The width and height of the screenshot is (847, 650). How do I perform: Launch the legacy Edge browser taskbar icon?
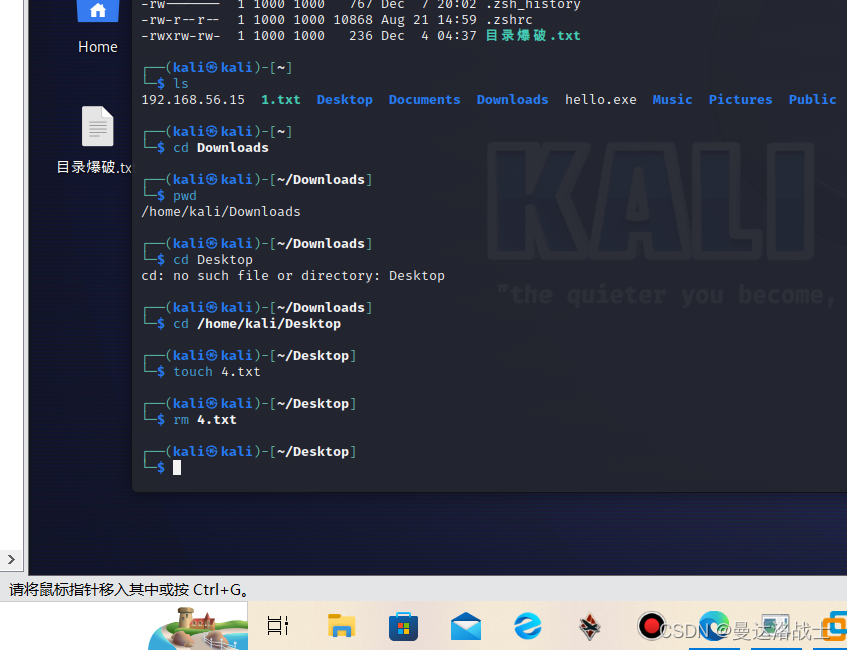coord(527,626)
